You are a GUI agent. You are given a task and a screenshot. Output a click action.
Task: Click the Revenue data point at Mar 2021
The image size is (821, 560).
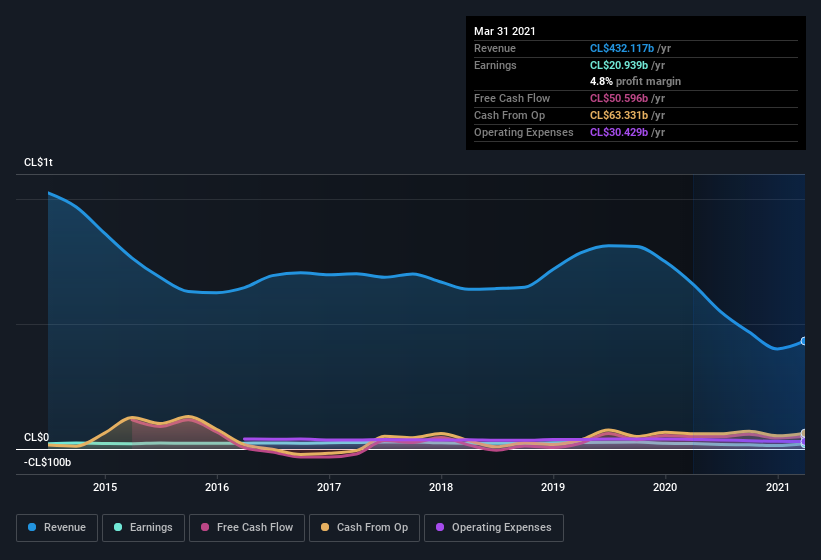804,341
